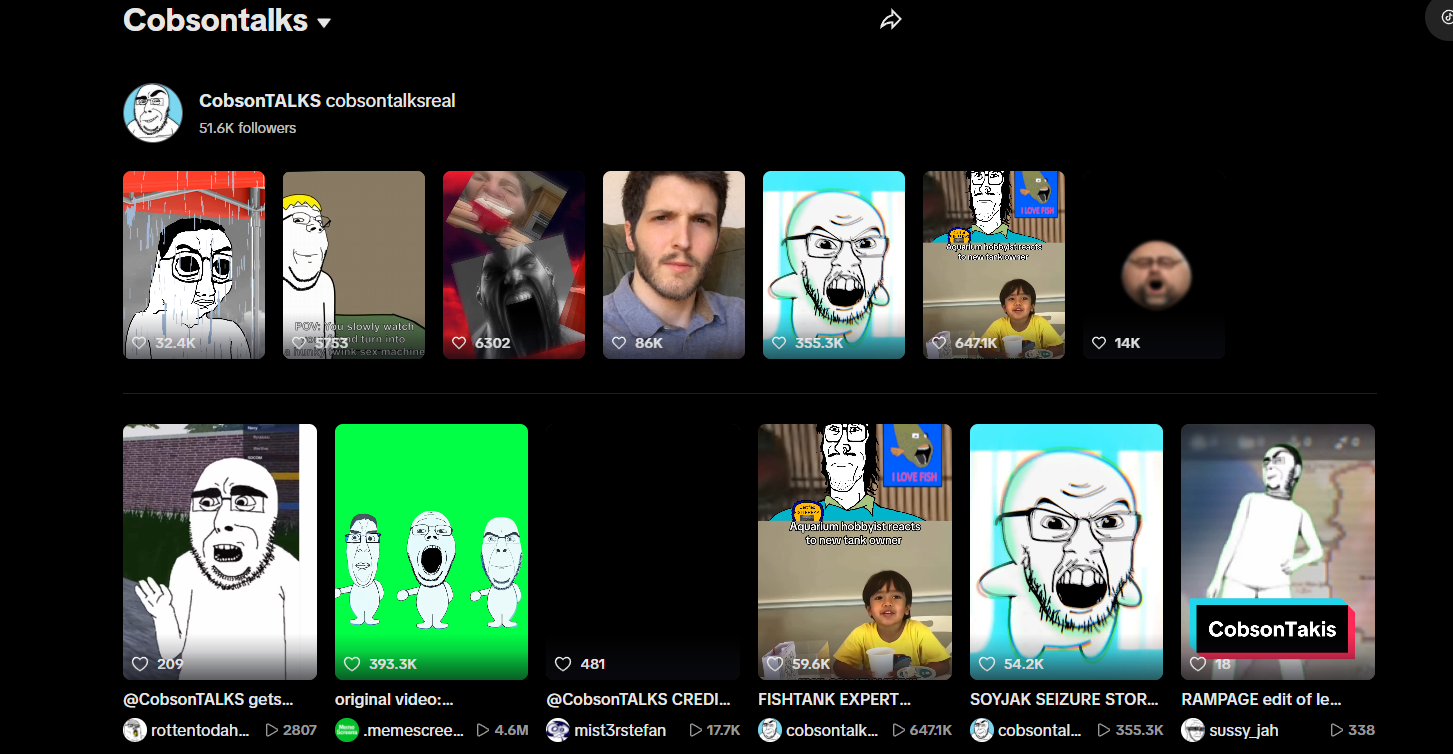Screen dimensions: 1453x754
Task: Open the sussy_jah user avatar
Action: click(x=1193, y=730)
